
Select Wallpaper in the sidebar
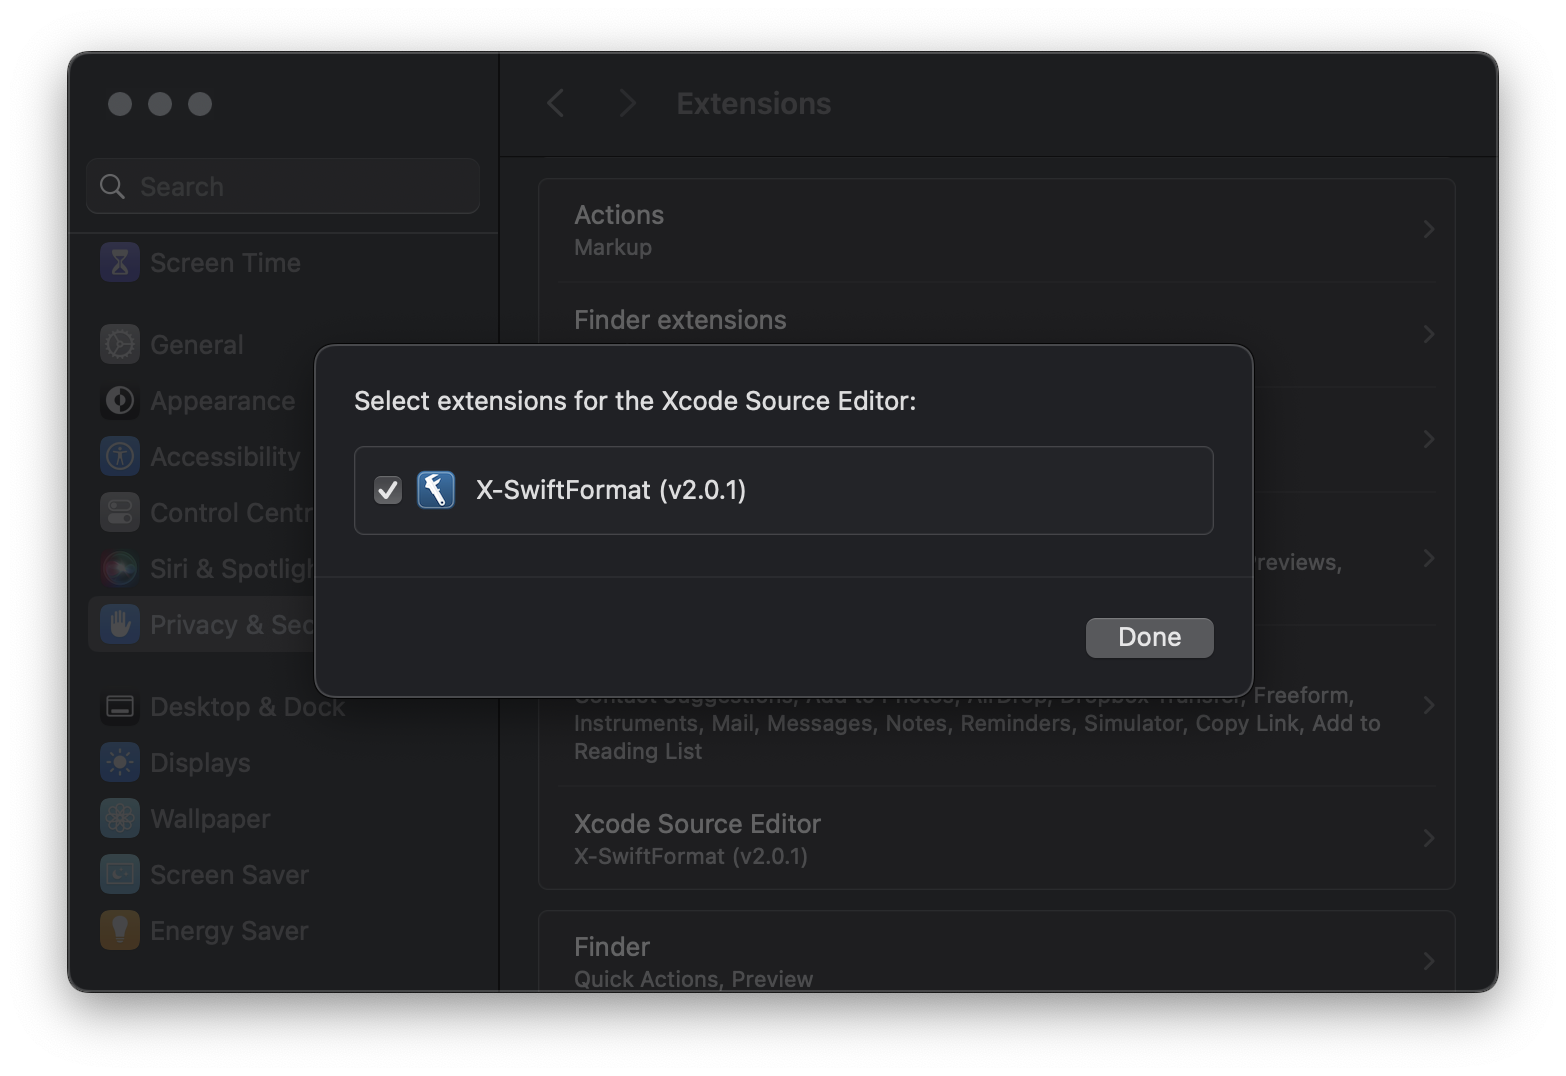[210, 819]
